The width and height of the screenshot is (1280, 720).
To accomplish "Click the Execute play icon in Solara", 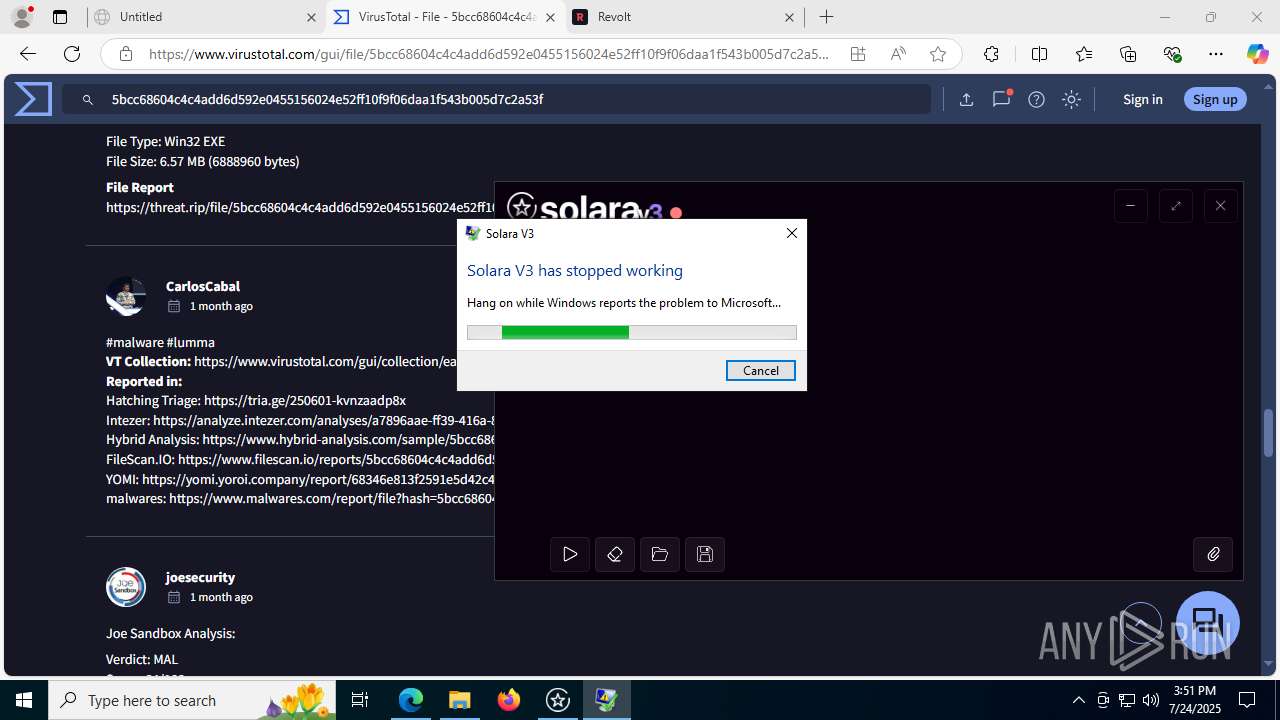I will (570, 554).
